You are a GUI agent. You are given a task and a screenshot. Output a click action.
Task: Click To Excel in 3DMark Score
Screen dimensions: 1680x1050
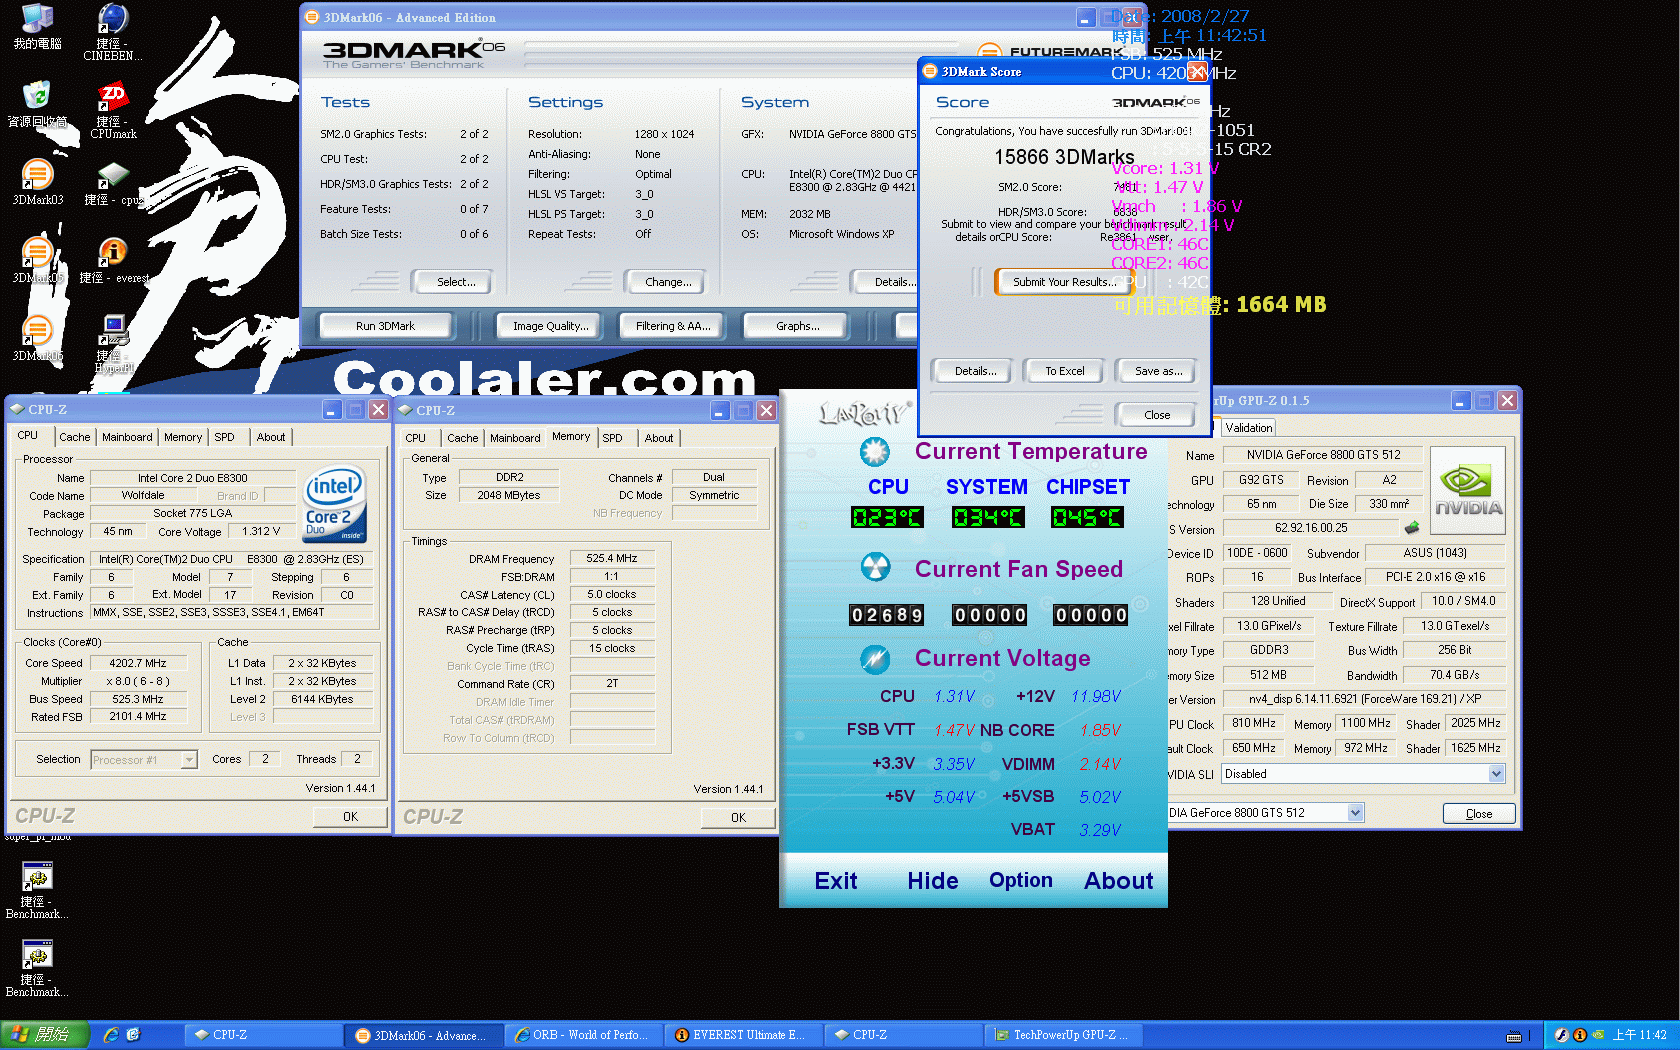tap(1065, 371)
